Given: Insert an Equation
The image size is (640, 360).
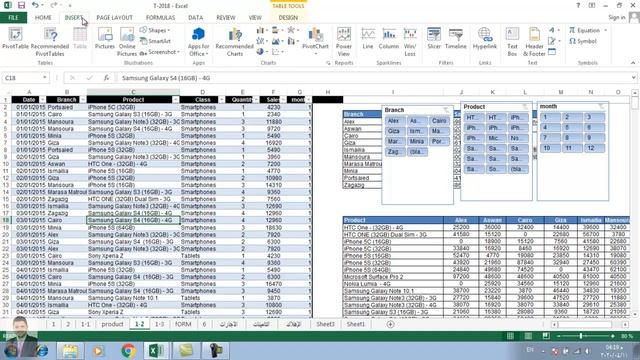Looking at the screenshot, I should 588,30.
